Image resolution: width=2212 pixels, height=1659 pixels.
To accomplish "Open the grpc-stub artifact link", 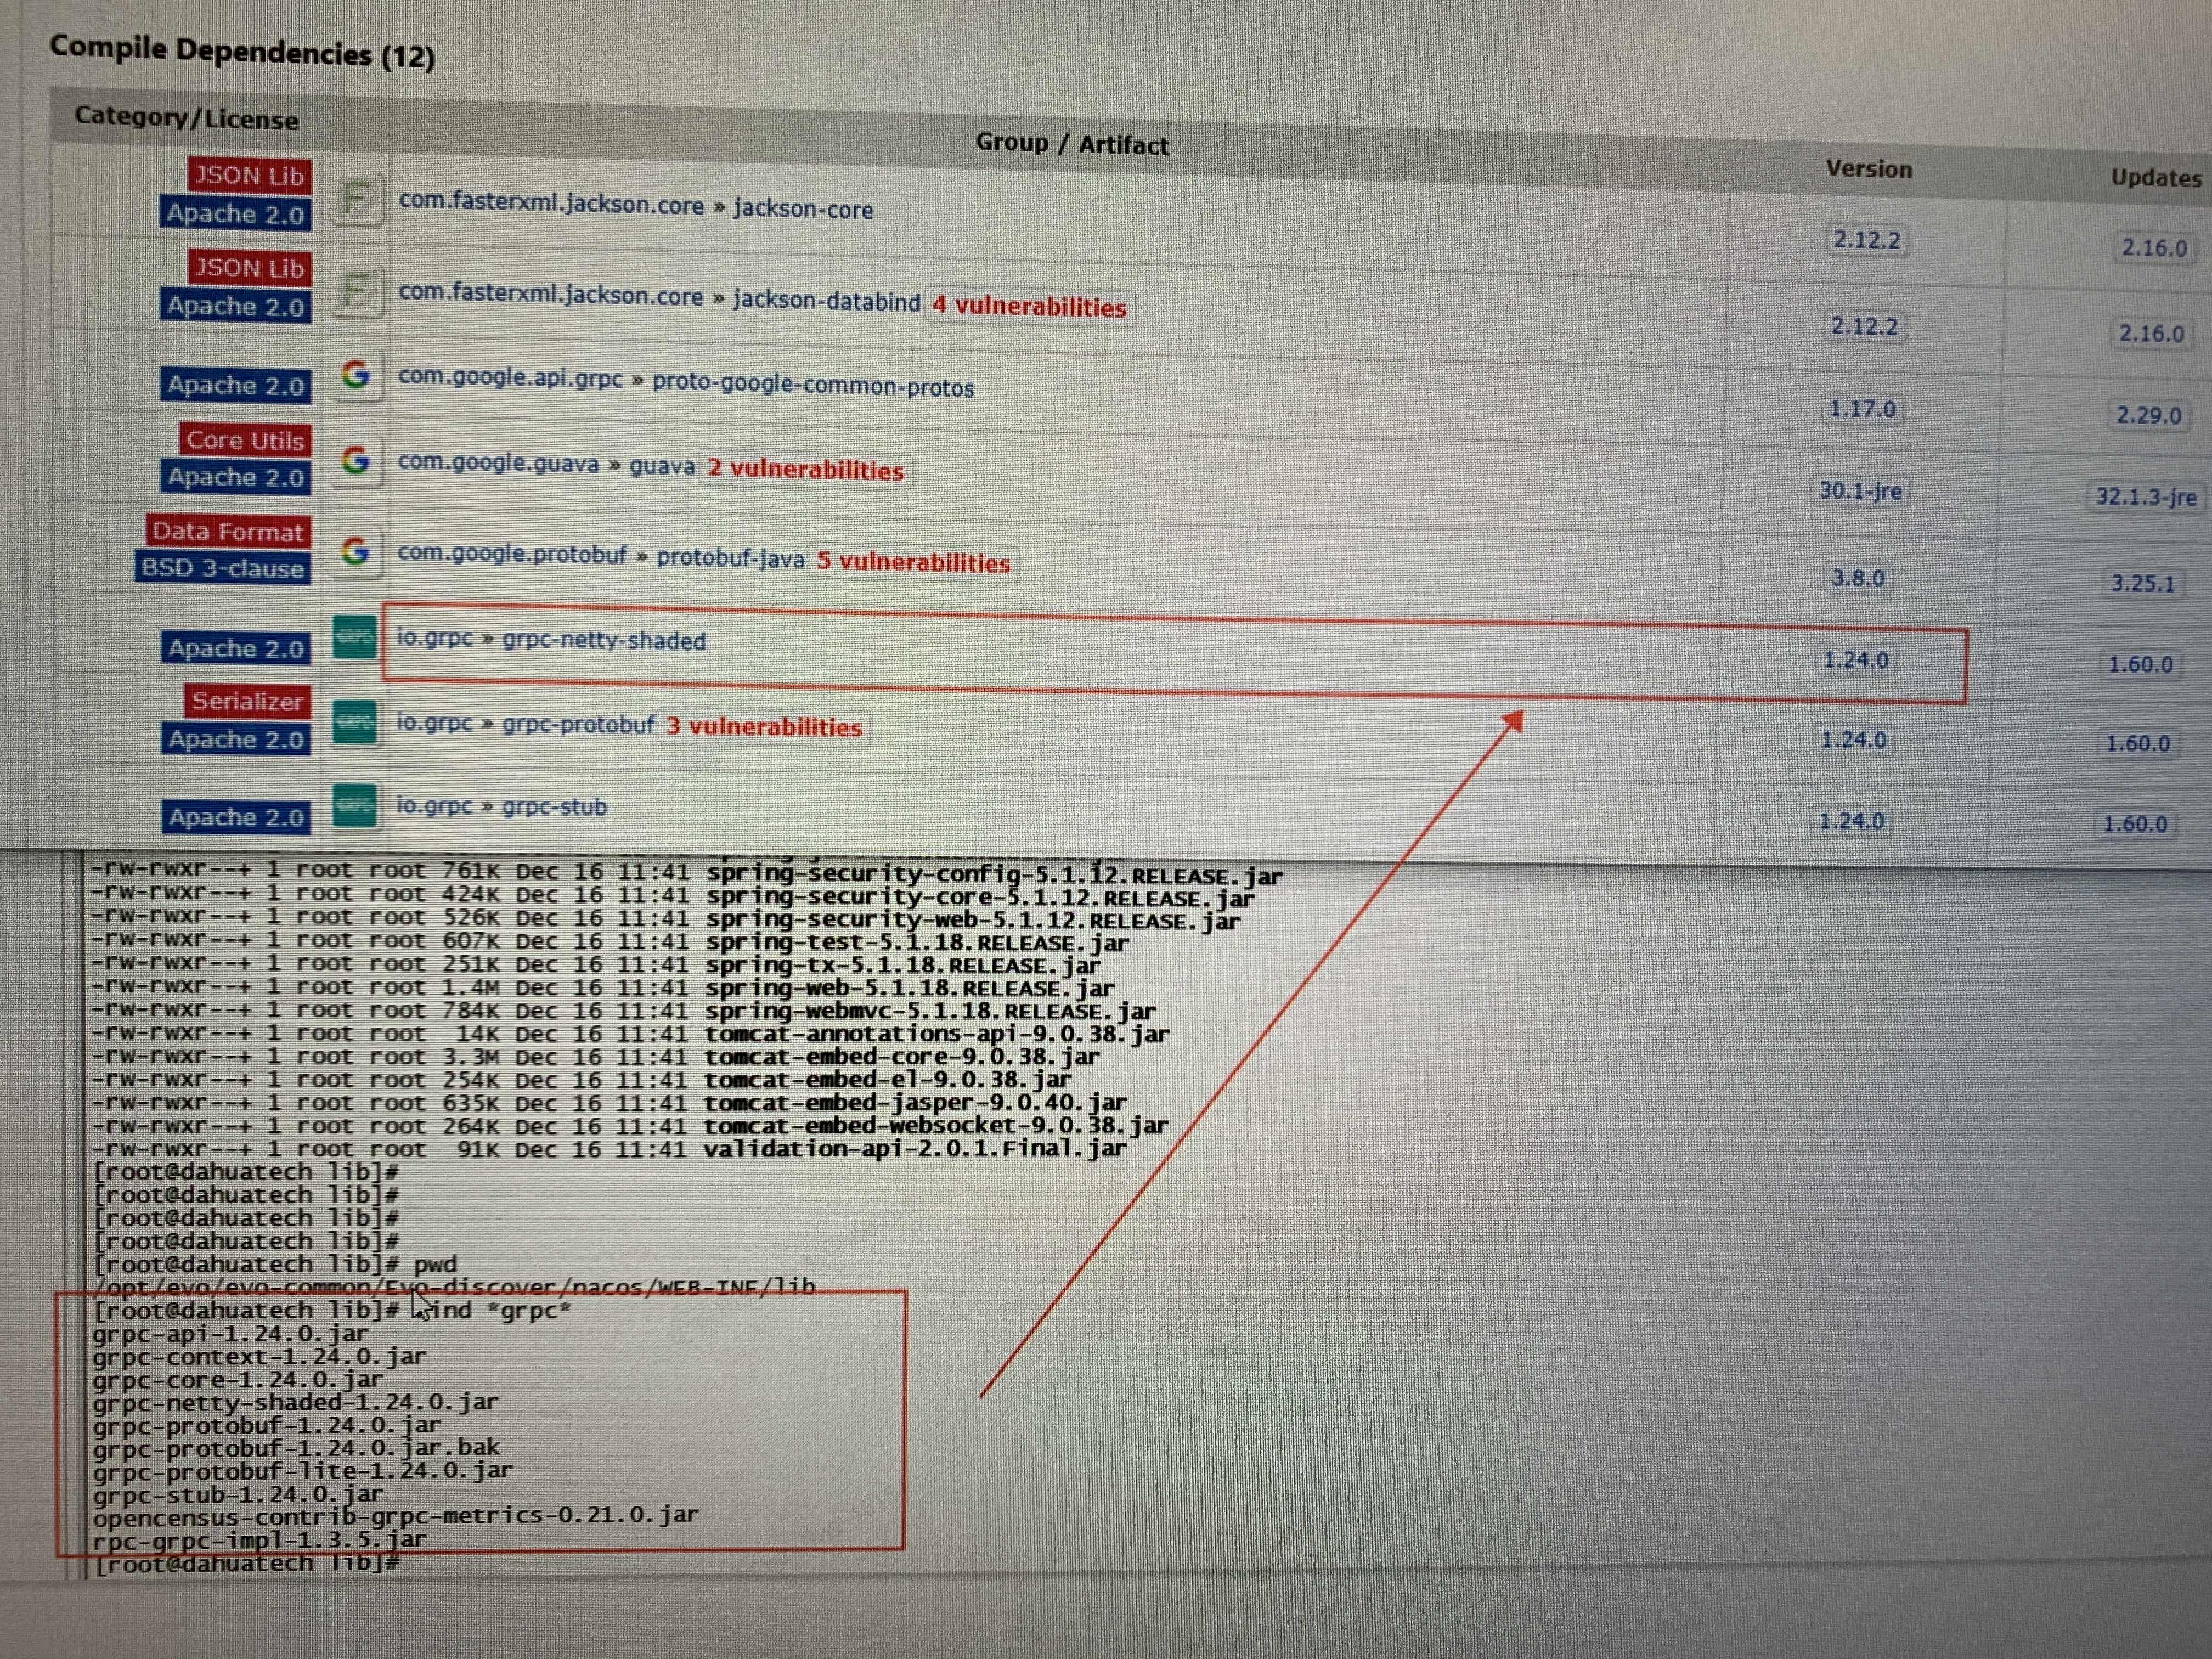I will point(554,806).
